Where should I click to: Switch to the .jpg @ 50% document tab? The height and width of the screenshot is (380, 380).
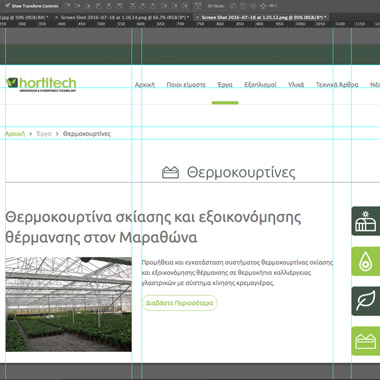pyautogui.click(x=24, y=17)
